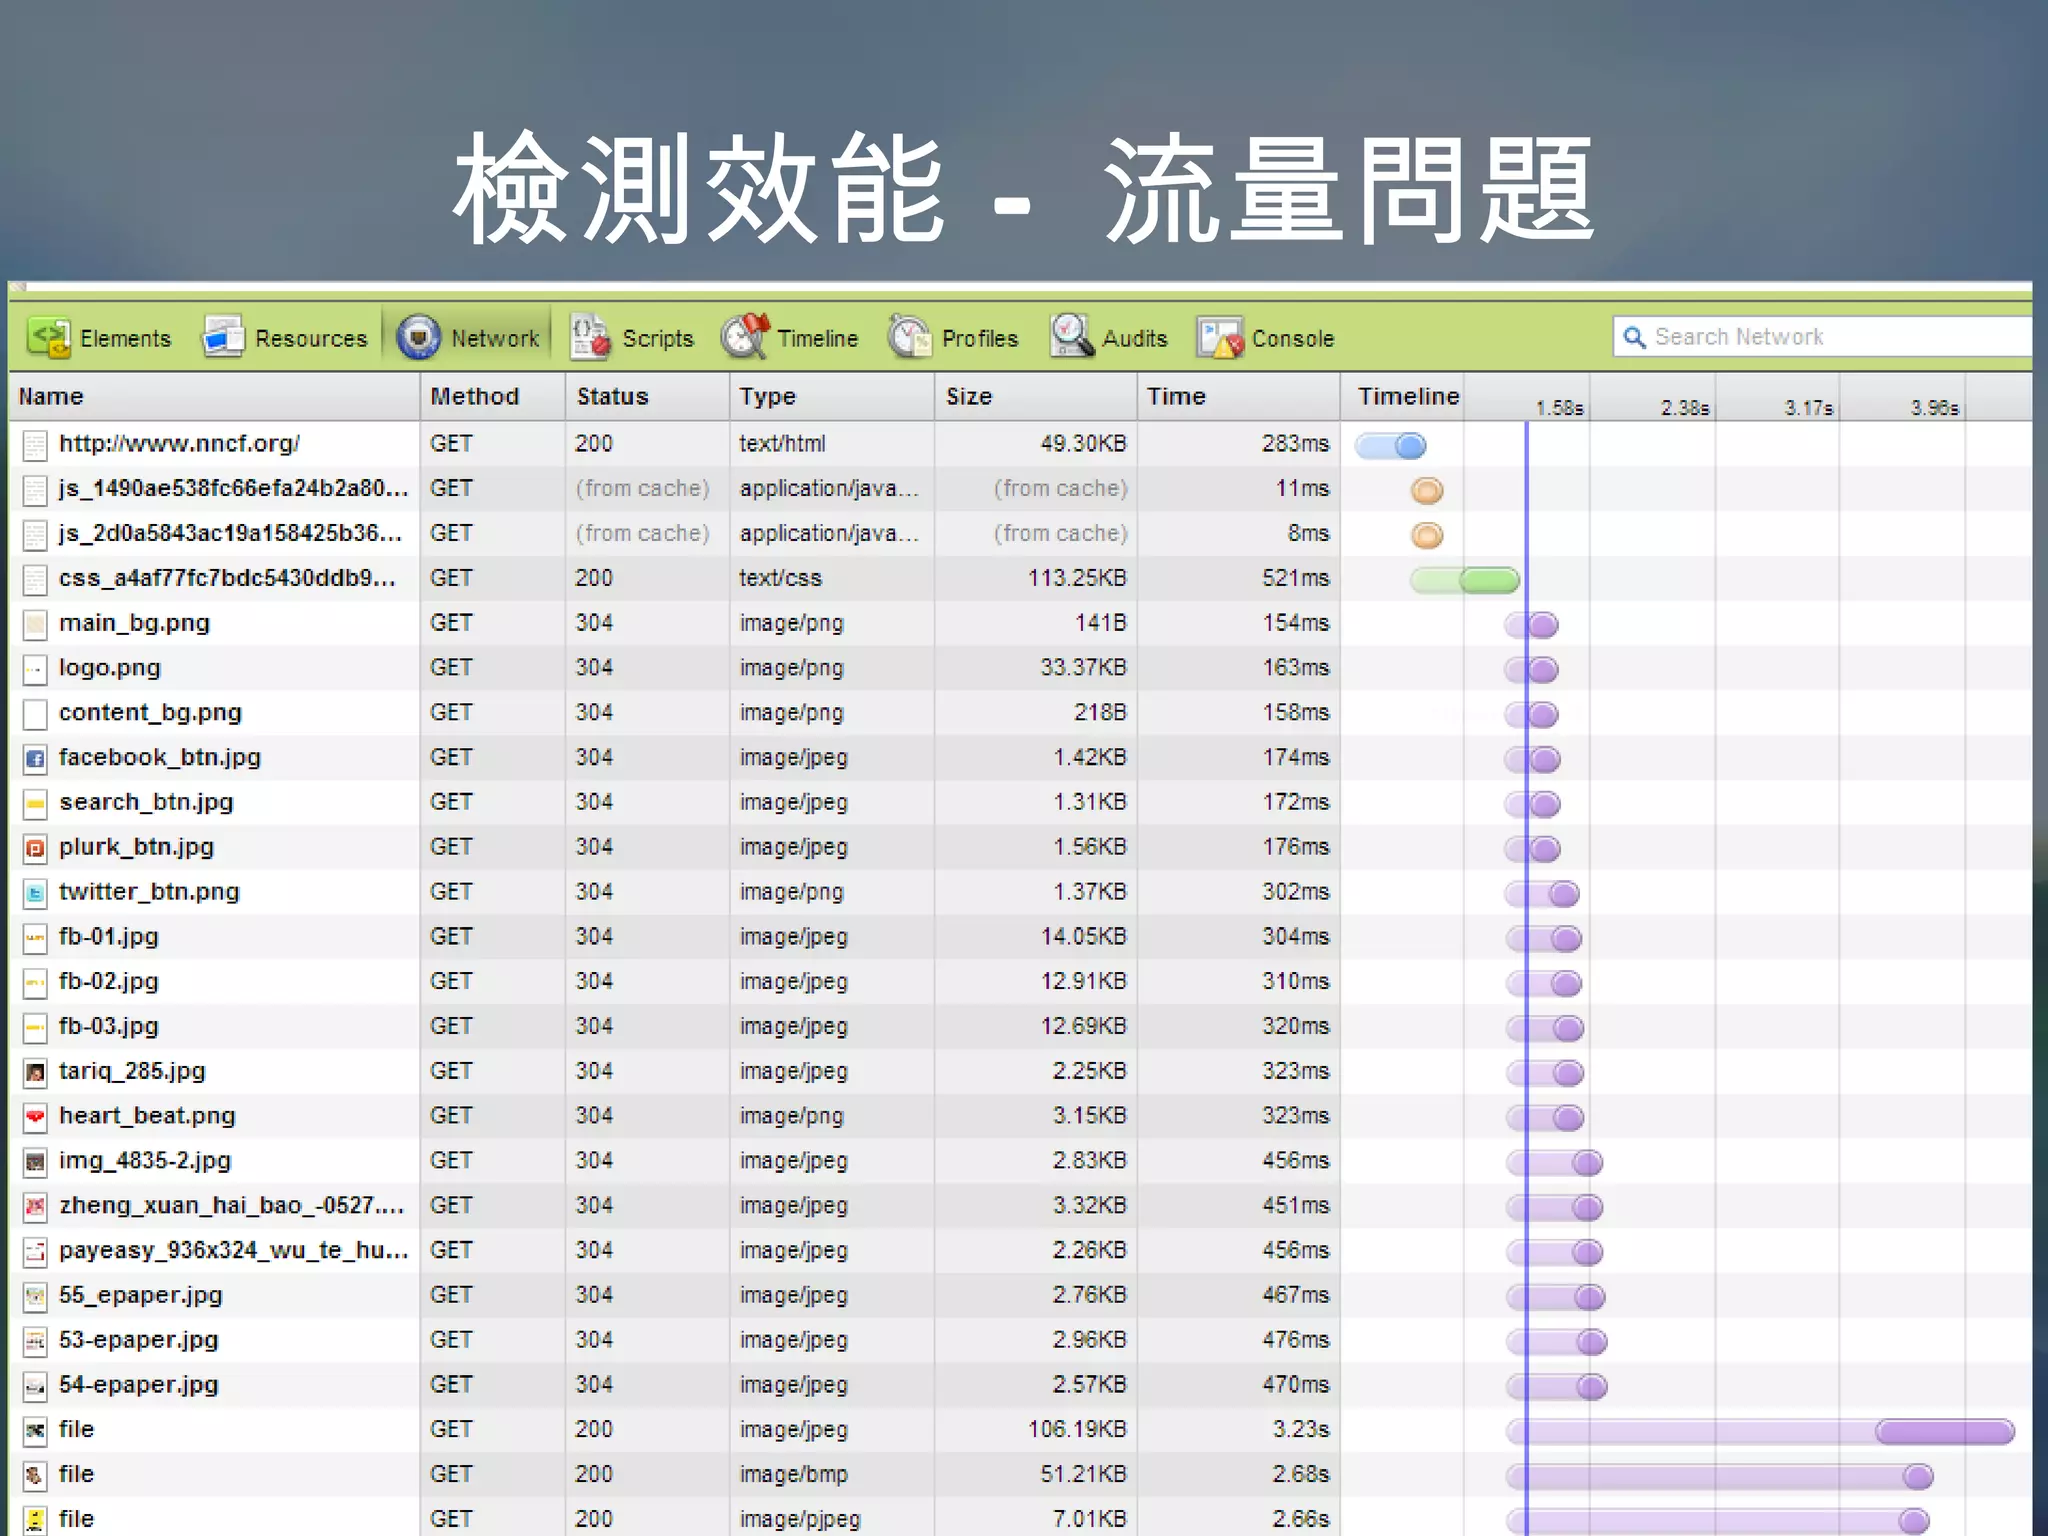2048x1536 pixels.
Task: Click the magnifier icon in Search Network
Action: 1634,337
